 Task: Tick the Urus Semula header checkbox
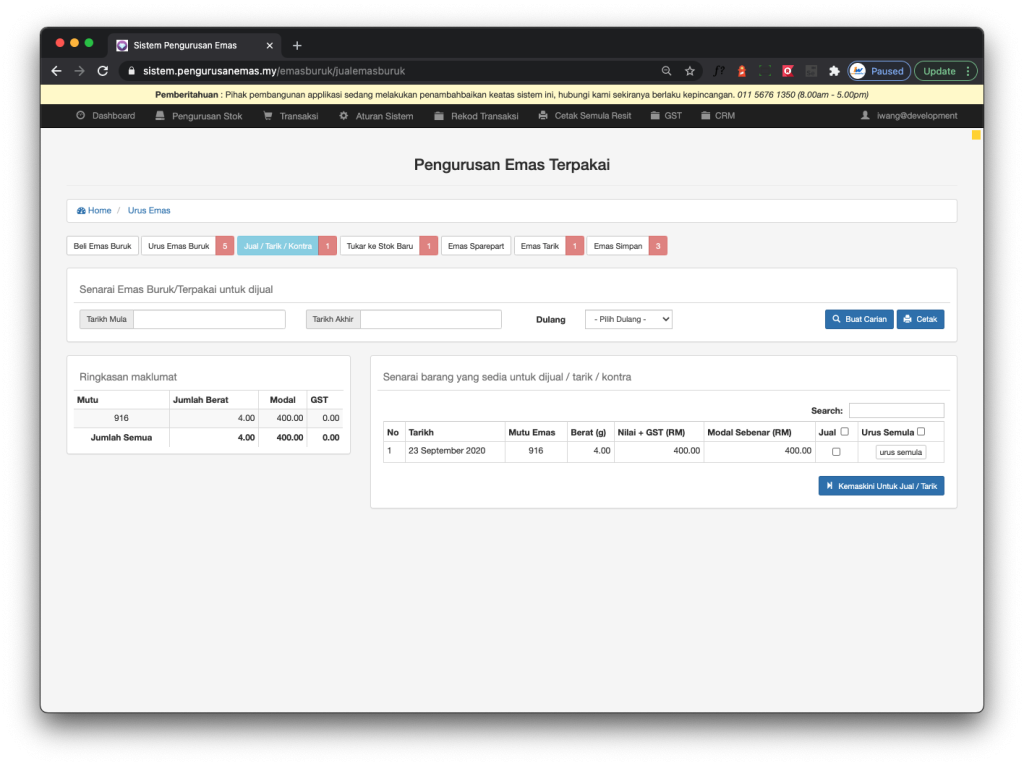(921, 432)
